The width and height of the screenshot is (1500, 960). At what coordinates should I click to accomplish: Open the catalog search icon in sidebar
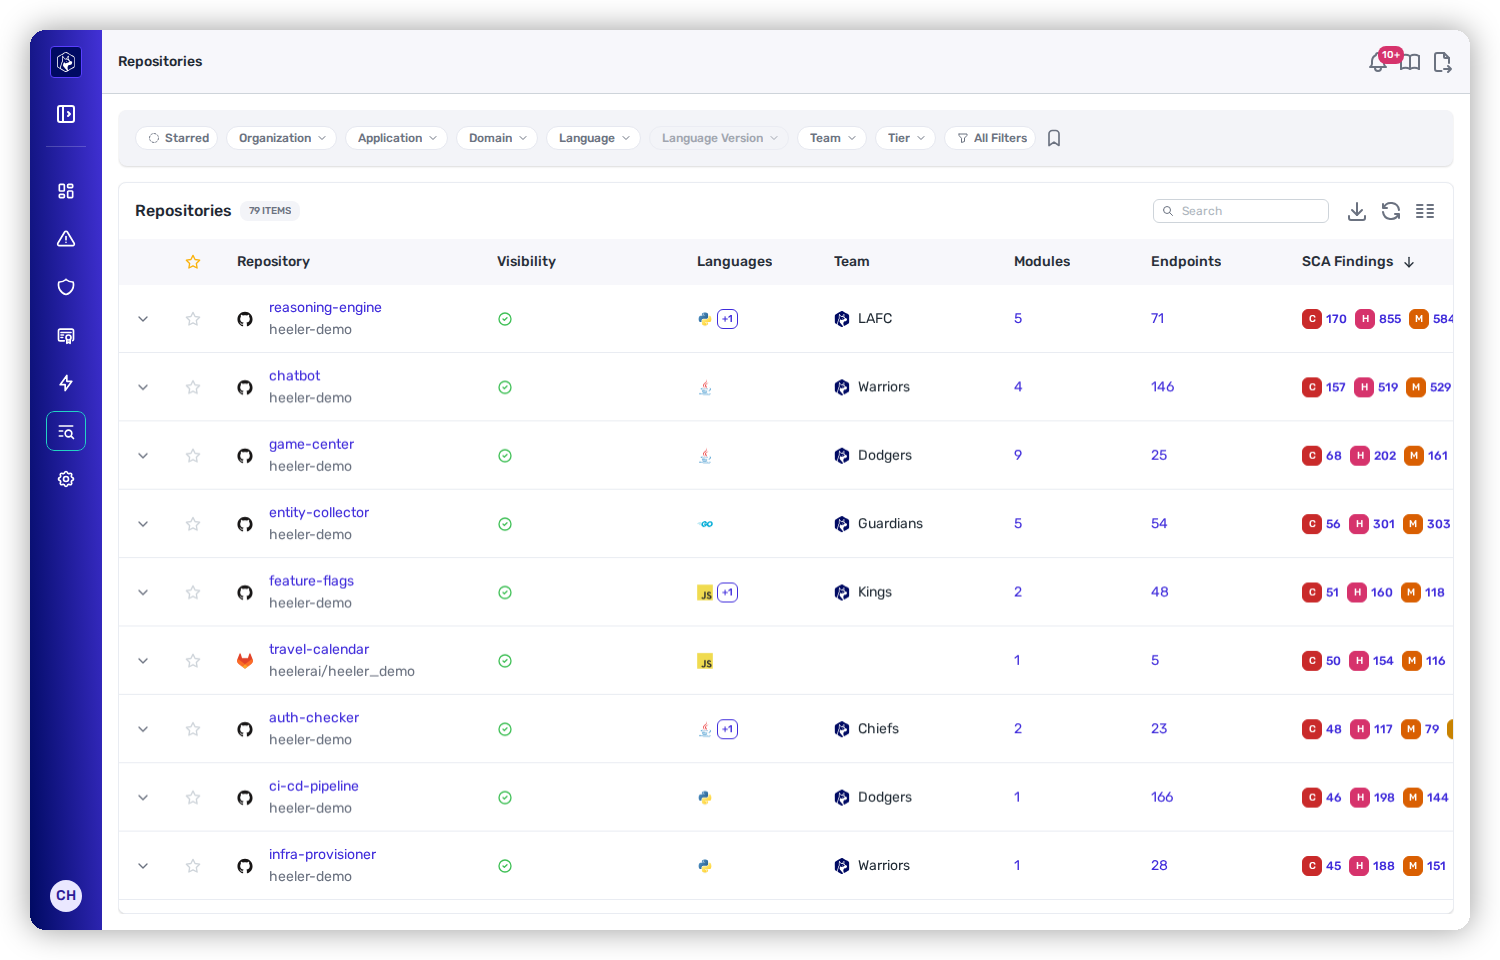coord(66,431)
